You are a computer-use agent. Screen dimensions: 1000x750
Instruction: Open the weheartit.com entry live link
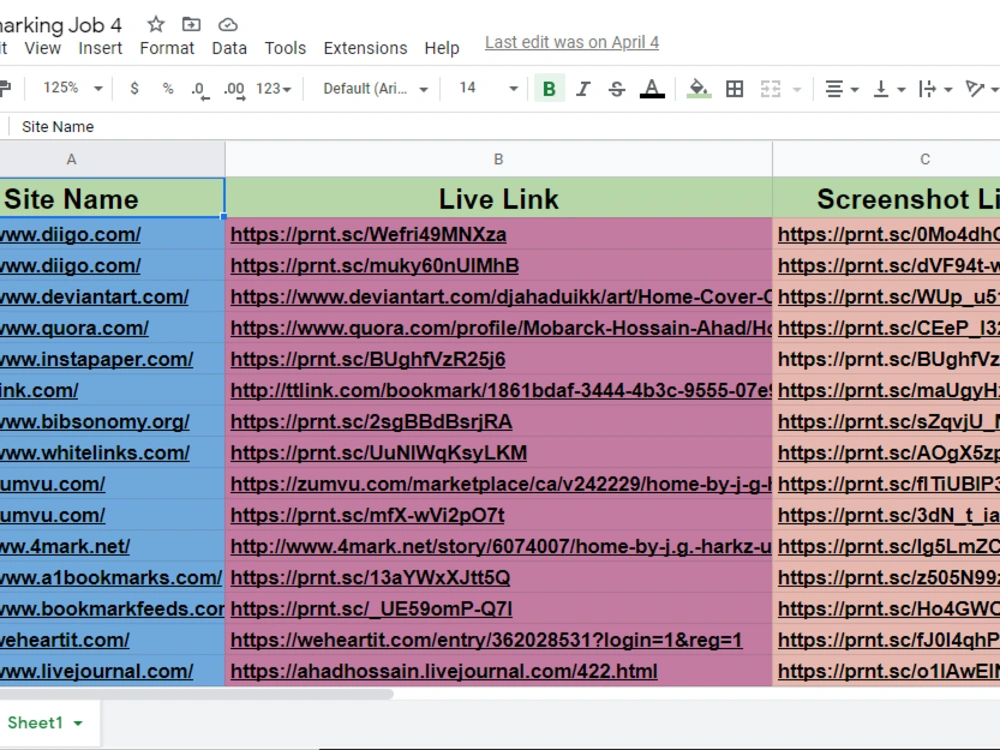click(486, 641)
